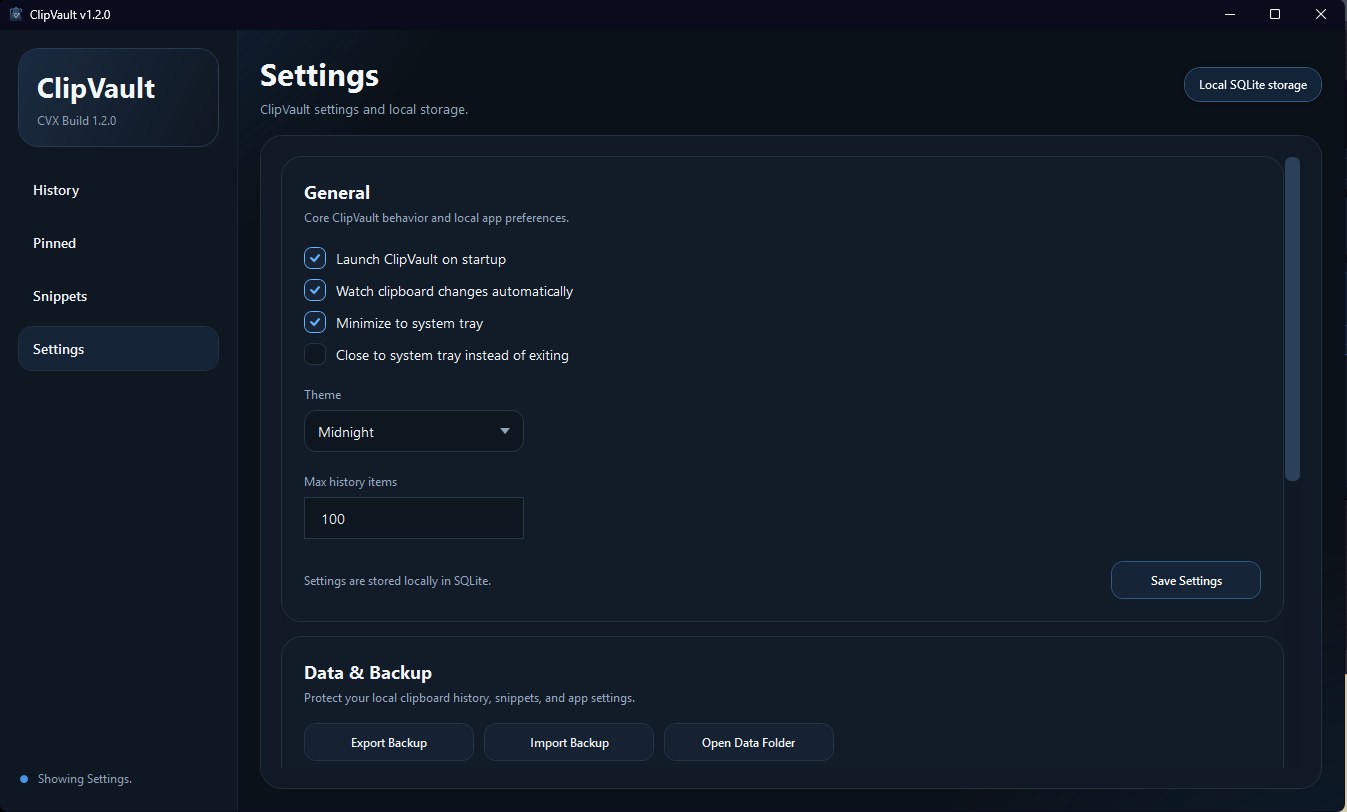
Task: Click the status indicator dot beside Showing Settings
Action: [x=23, y=778]
